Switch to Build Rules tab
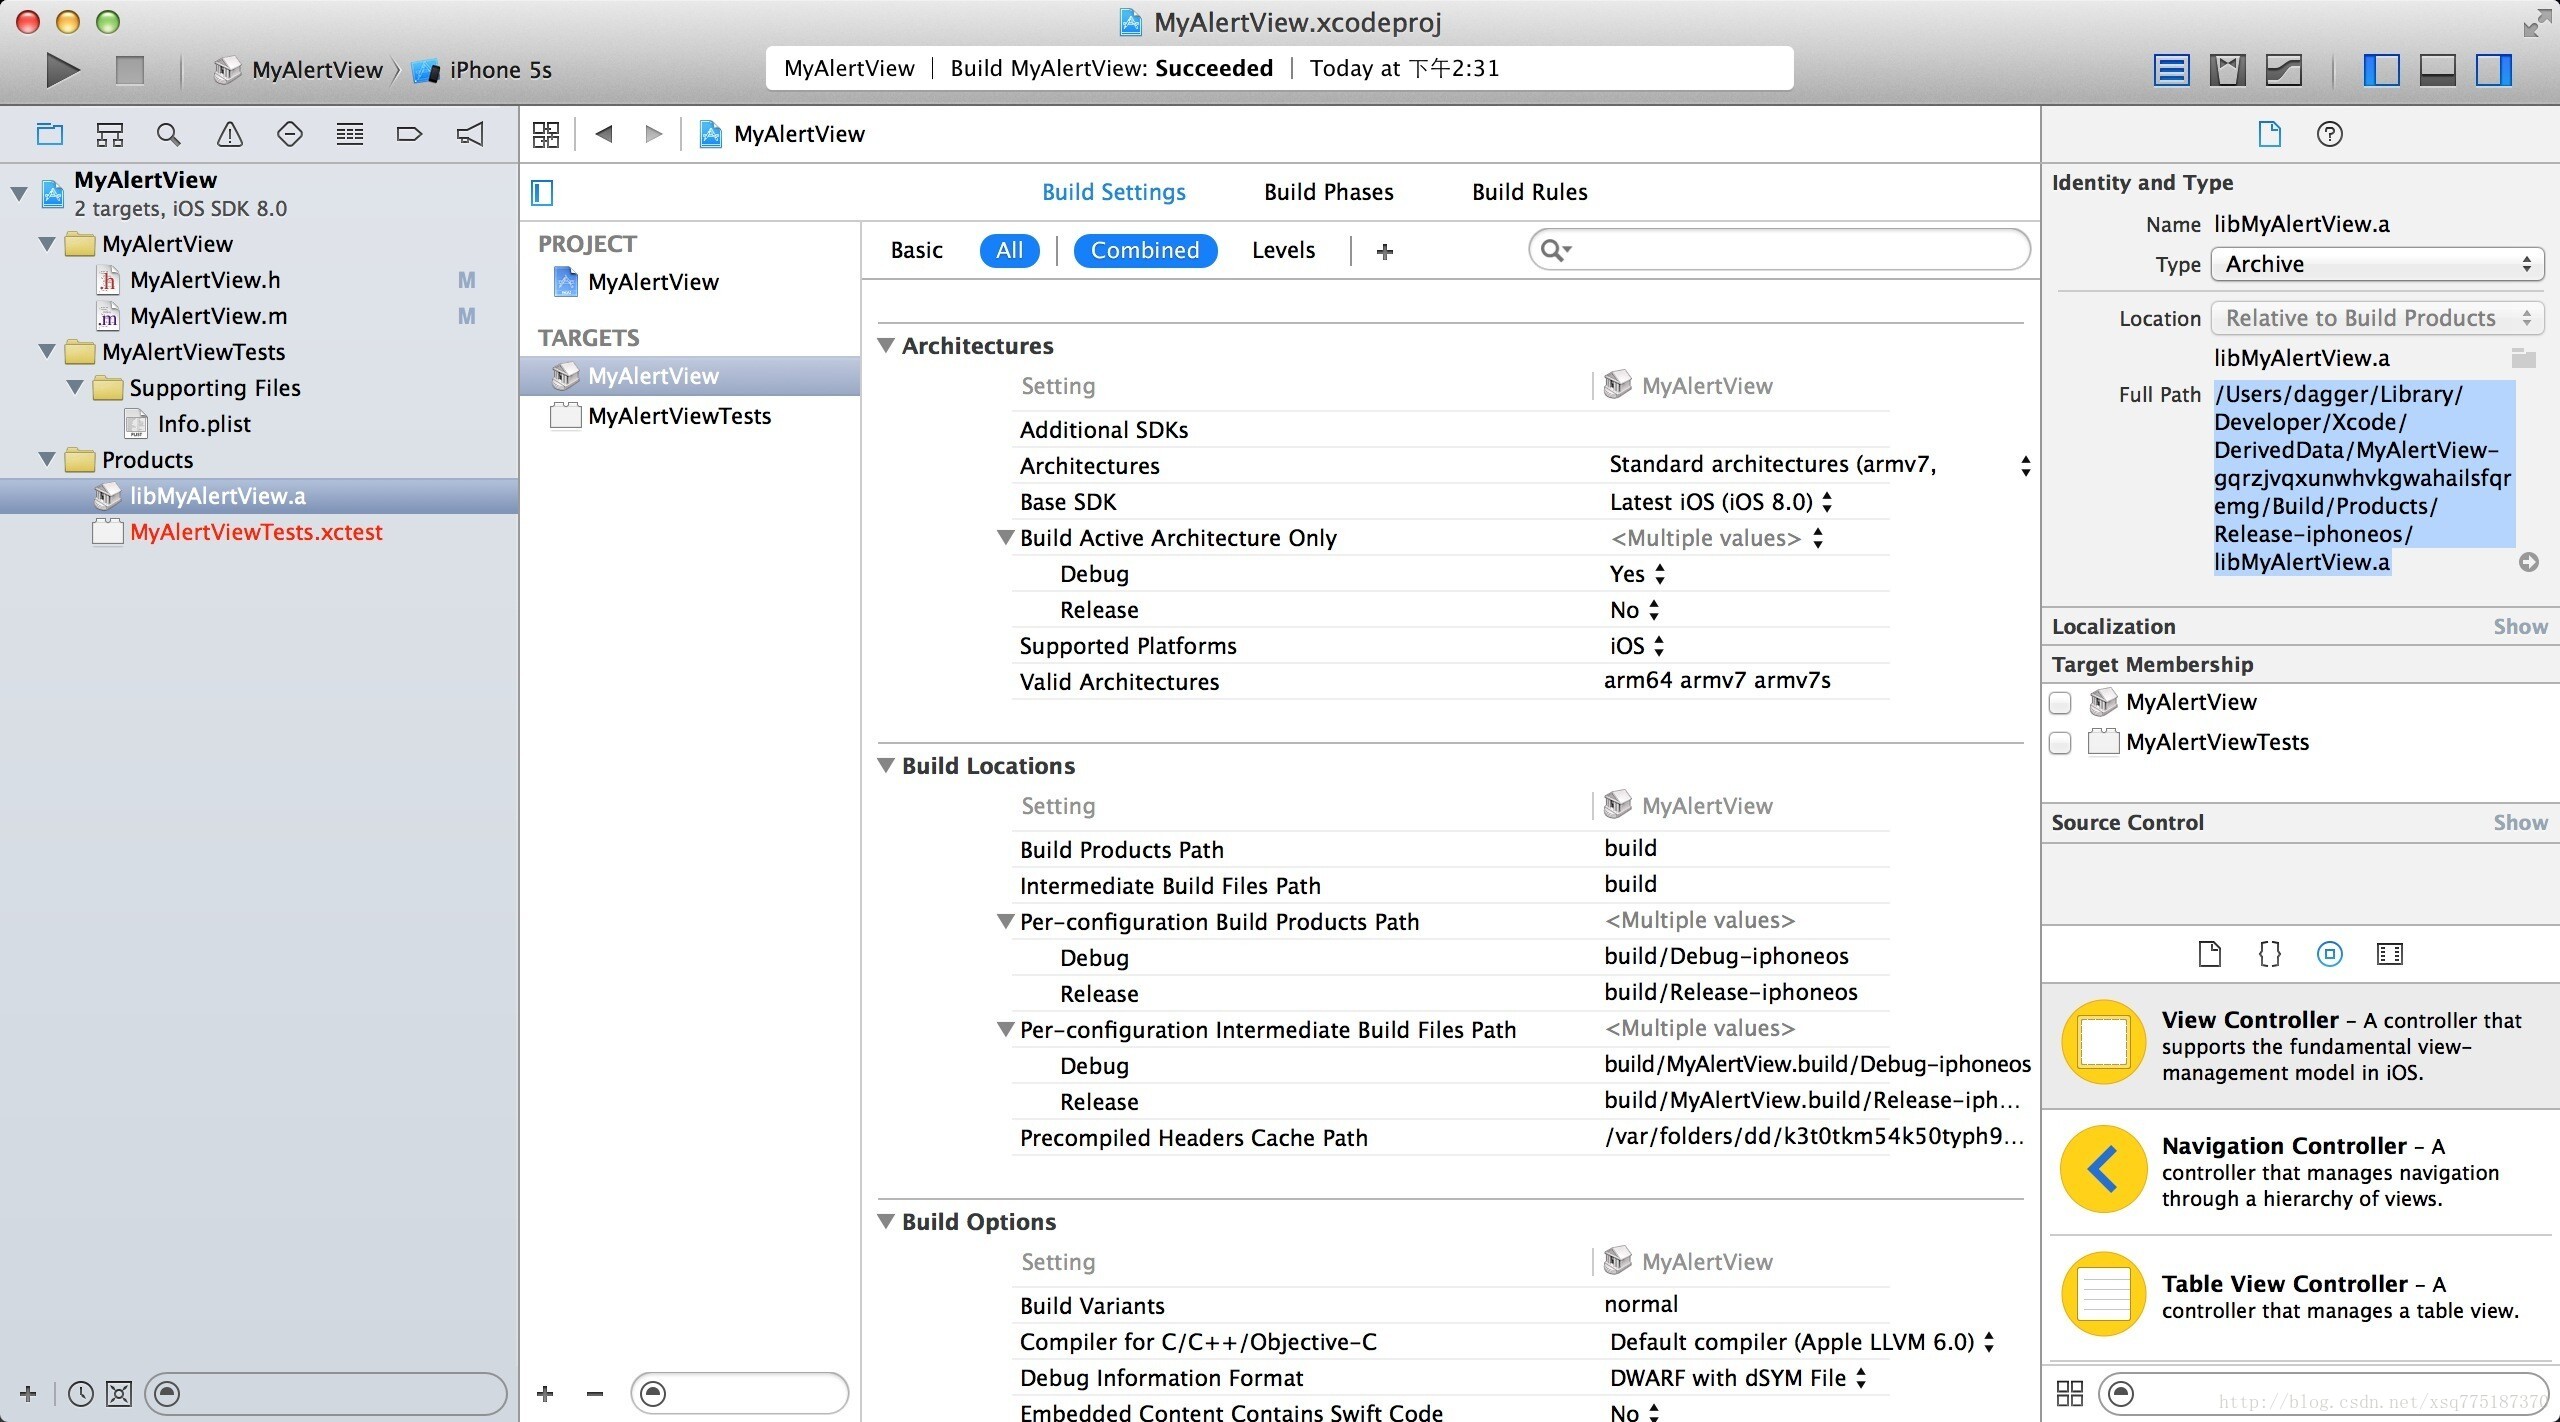The image size is (2560, 1422). (1529, 192)
